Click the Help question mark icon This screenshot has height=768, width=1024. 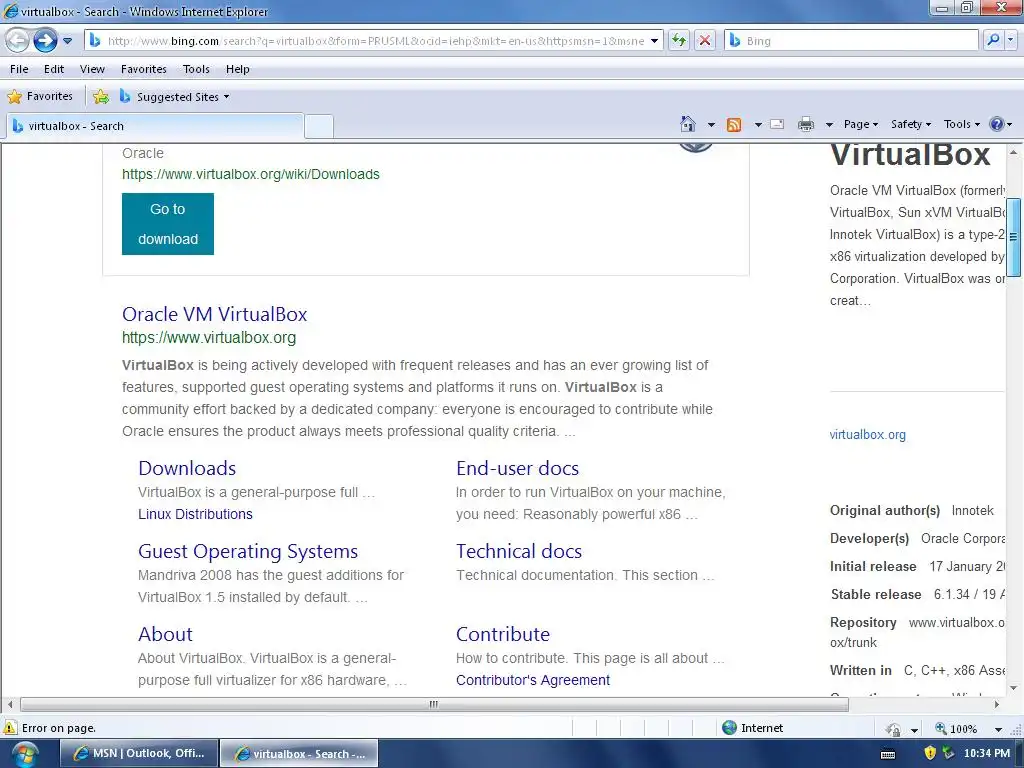pos(997,124)
